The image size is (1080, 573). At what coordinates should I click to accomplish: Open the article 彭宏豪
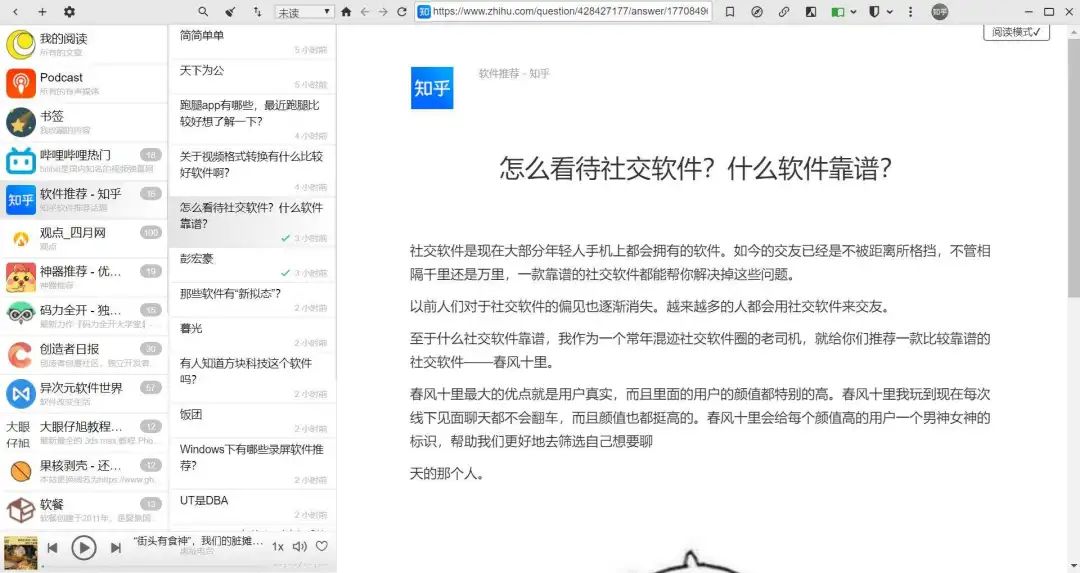tap(252, 265)
